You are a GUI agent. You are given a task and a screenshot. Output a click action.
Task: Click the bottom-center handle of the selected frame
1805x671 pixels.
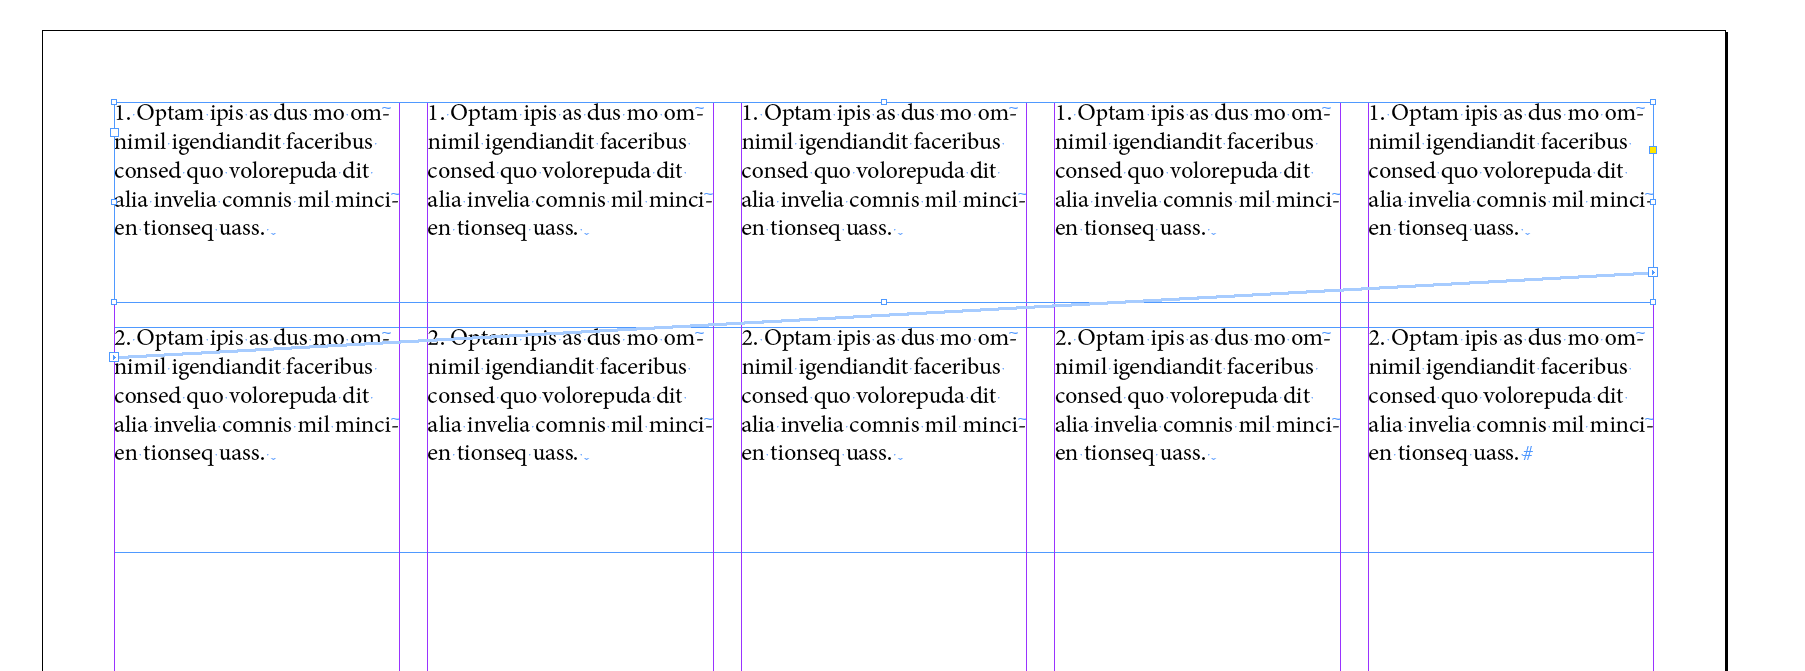(883, 302)
